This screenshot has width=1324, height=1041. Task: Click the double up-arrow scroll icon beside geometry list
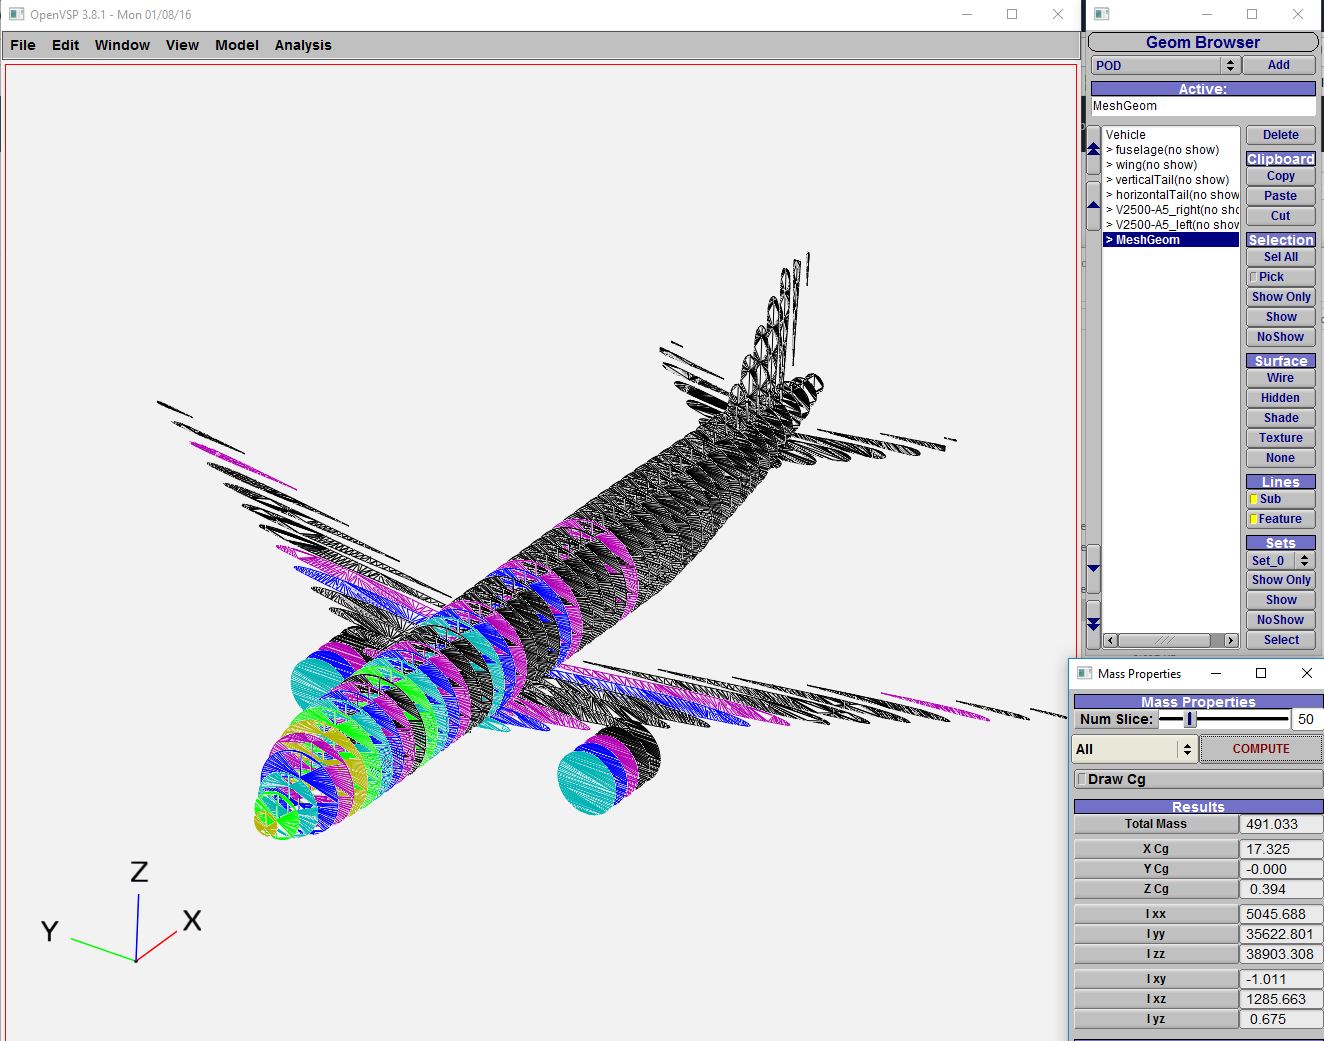coord(1092,147)
